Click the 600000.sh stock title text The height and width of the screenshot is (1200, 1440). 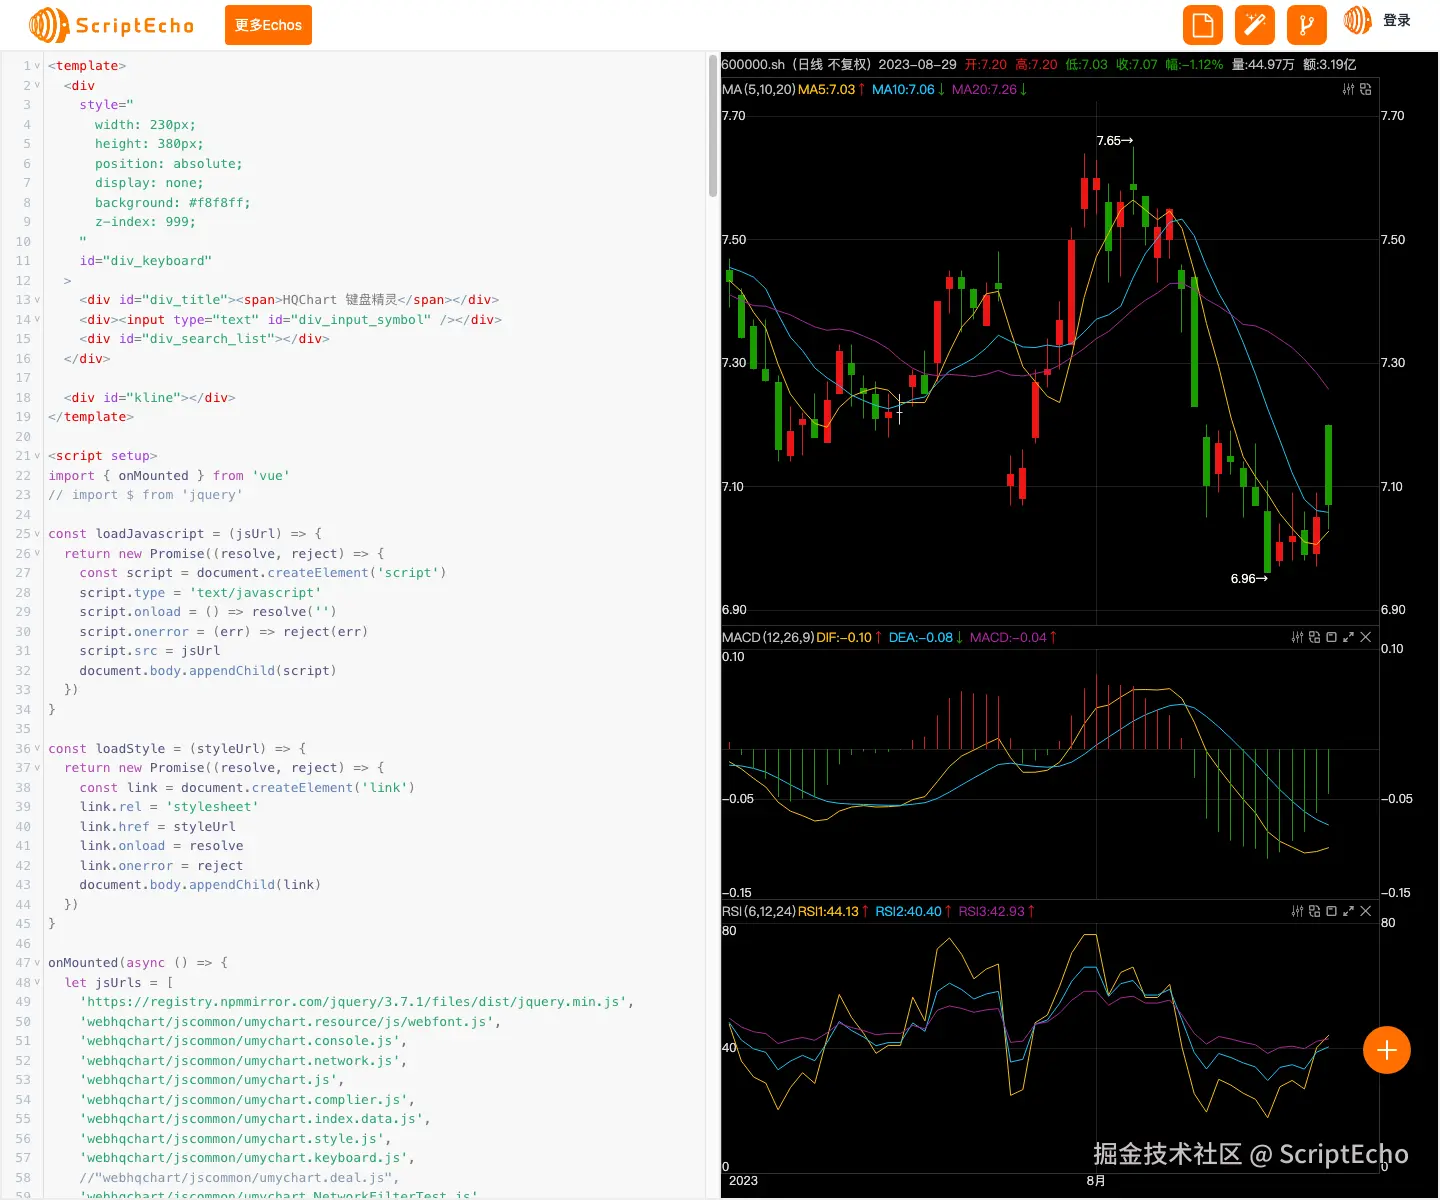tap(753, 64)
